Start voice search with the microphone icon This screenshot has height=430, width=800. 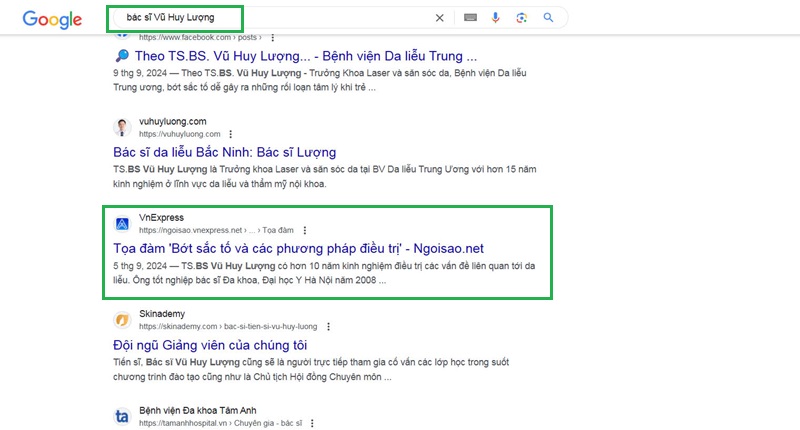[496, 18]
